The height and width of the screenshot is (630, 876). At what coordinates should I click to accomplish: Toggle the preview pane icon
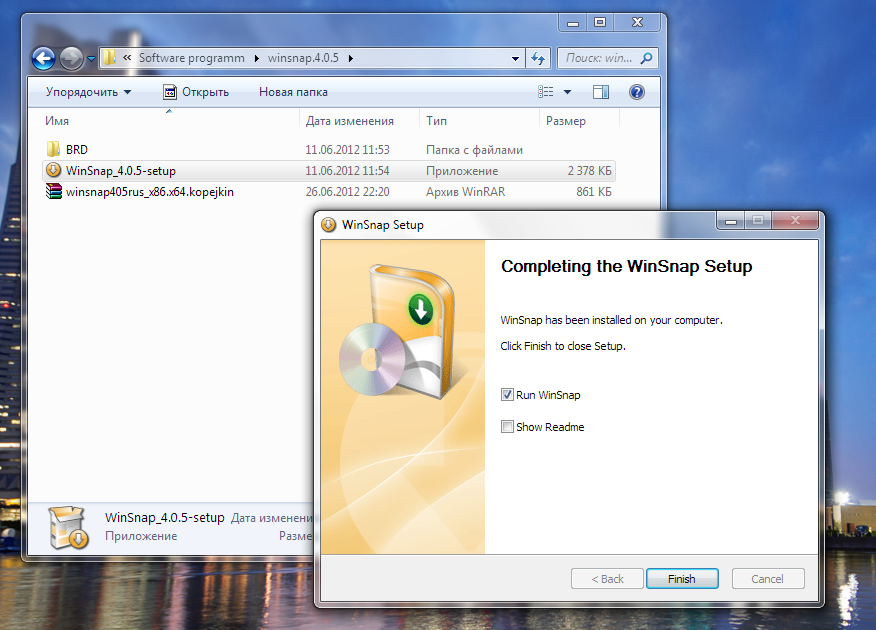coord(601,92)
